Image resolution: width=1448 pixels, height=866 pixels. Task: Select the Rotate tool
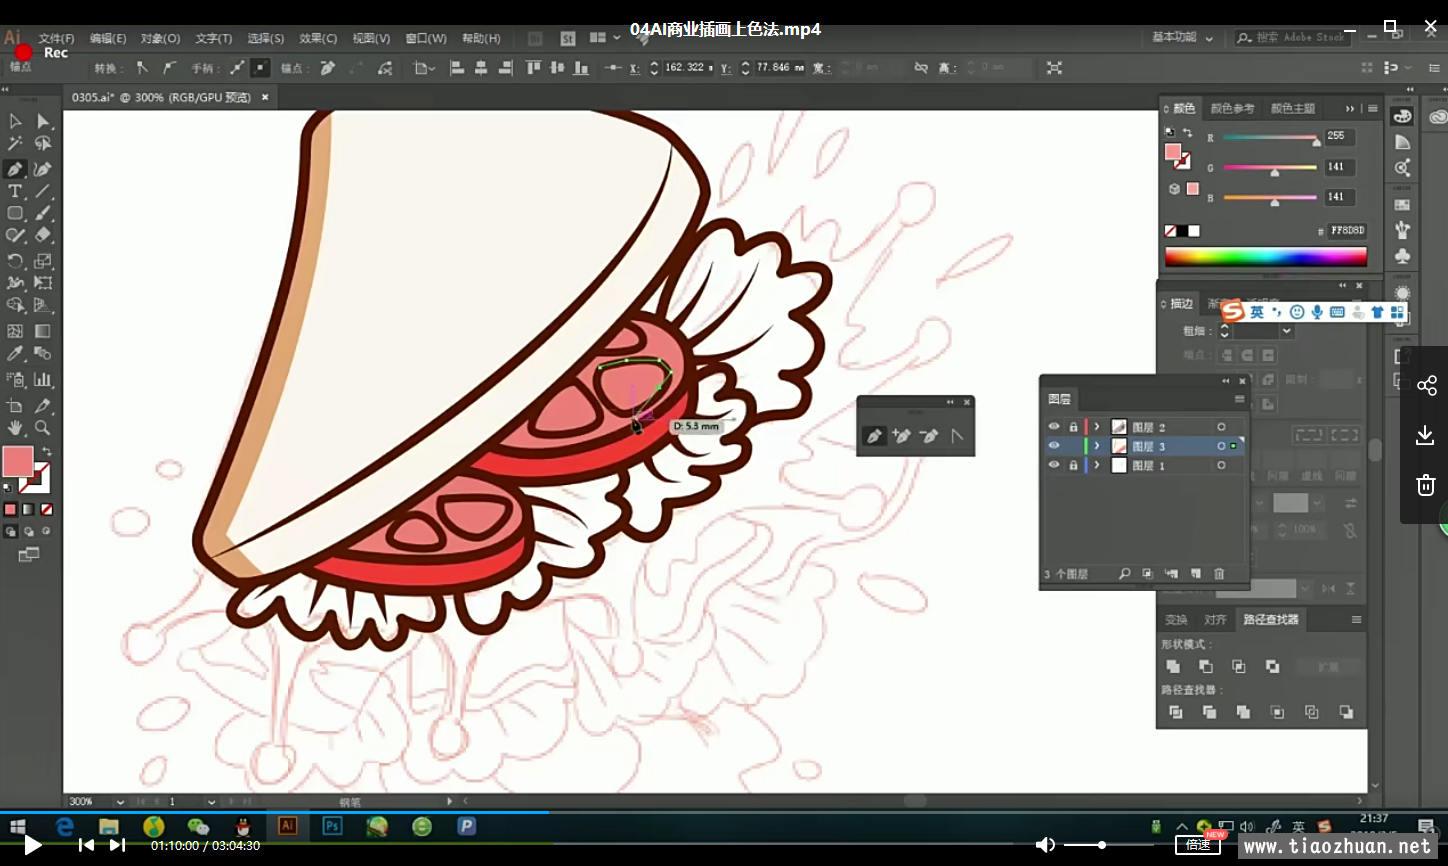tap(16, 261)
